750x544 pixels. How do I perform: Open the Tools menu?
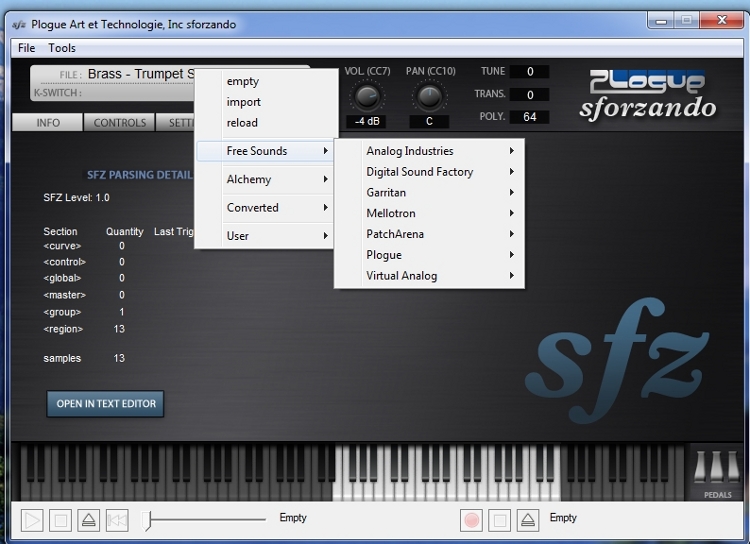62,48
